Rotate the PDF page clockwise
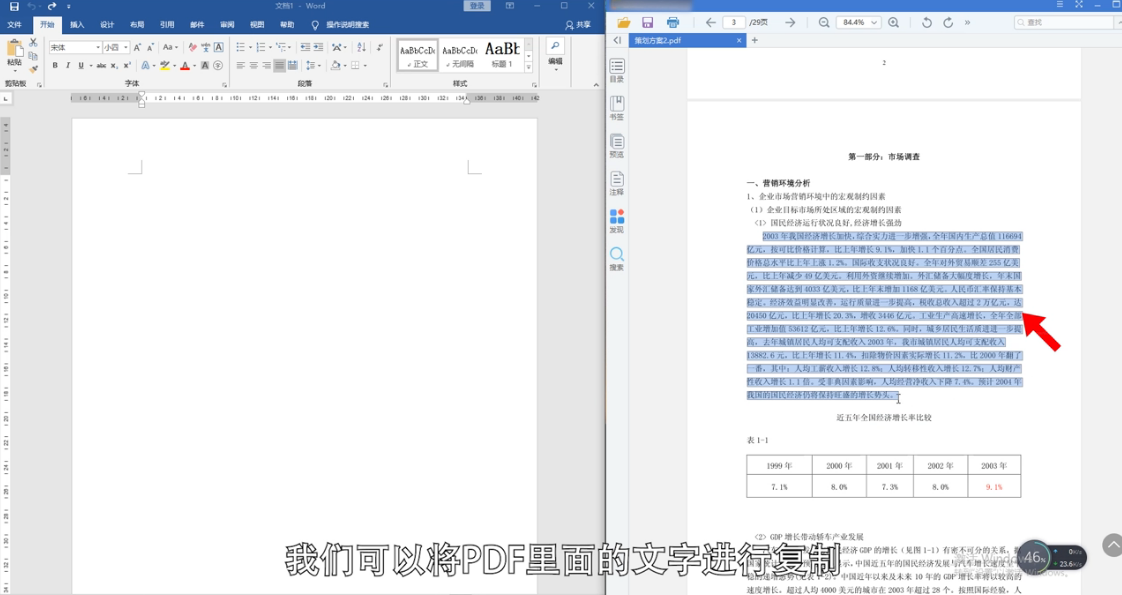Screen dimensions: 1122x595 click(x=948, y=23)
